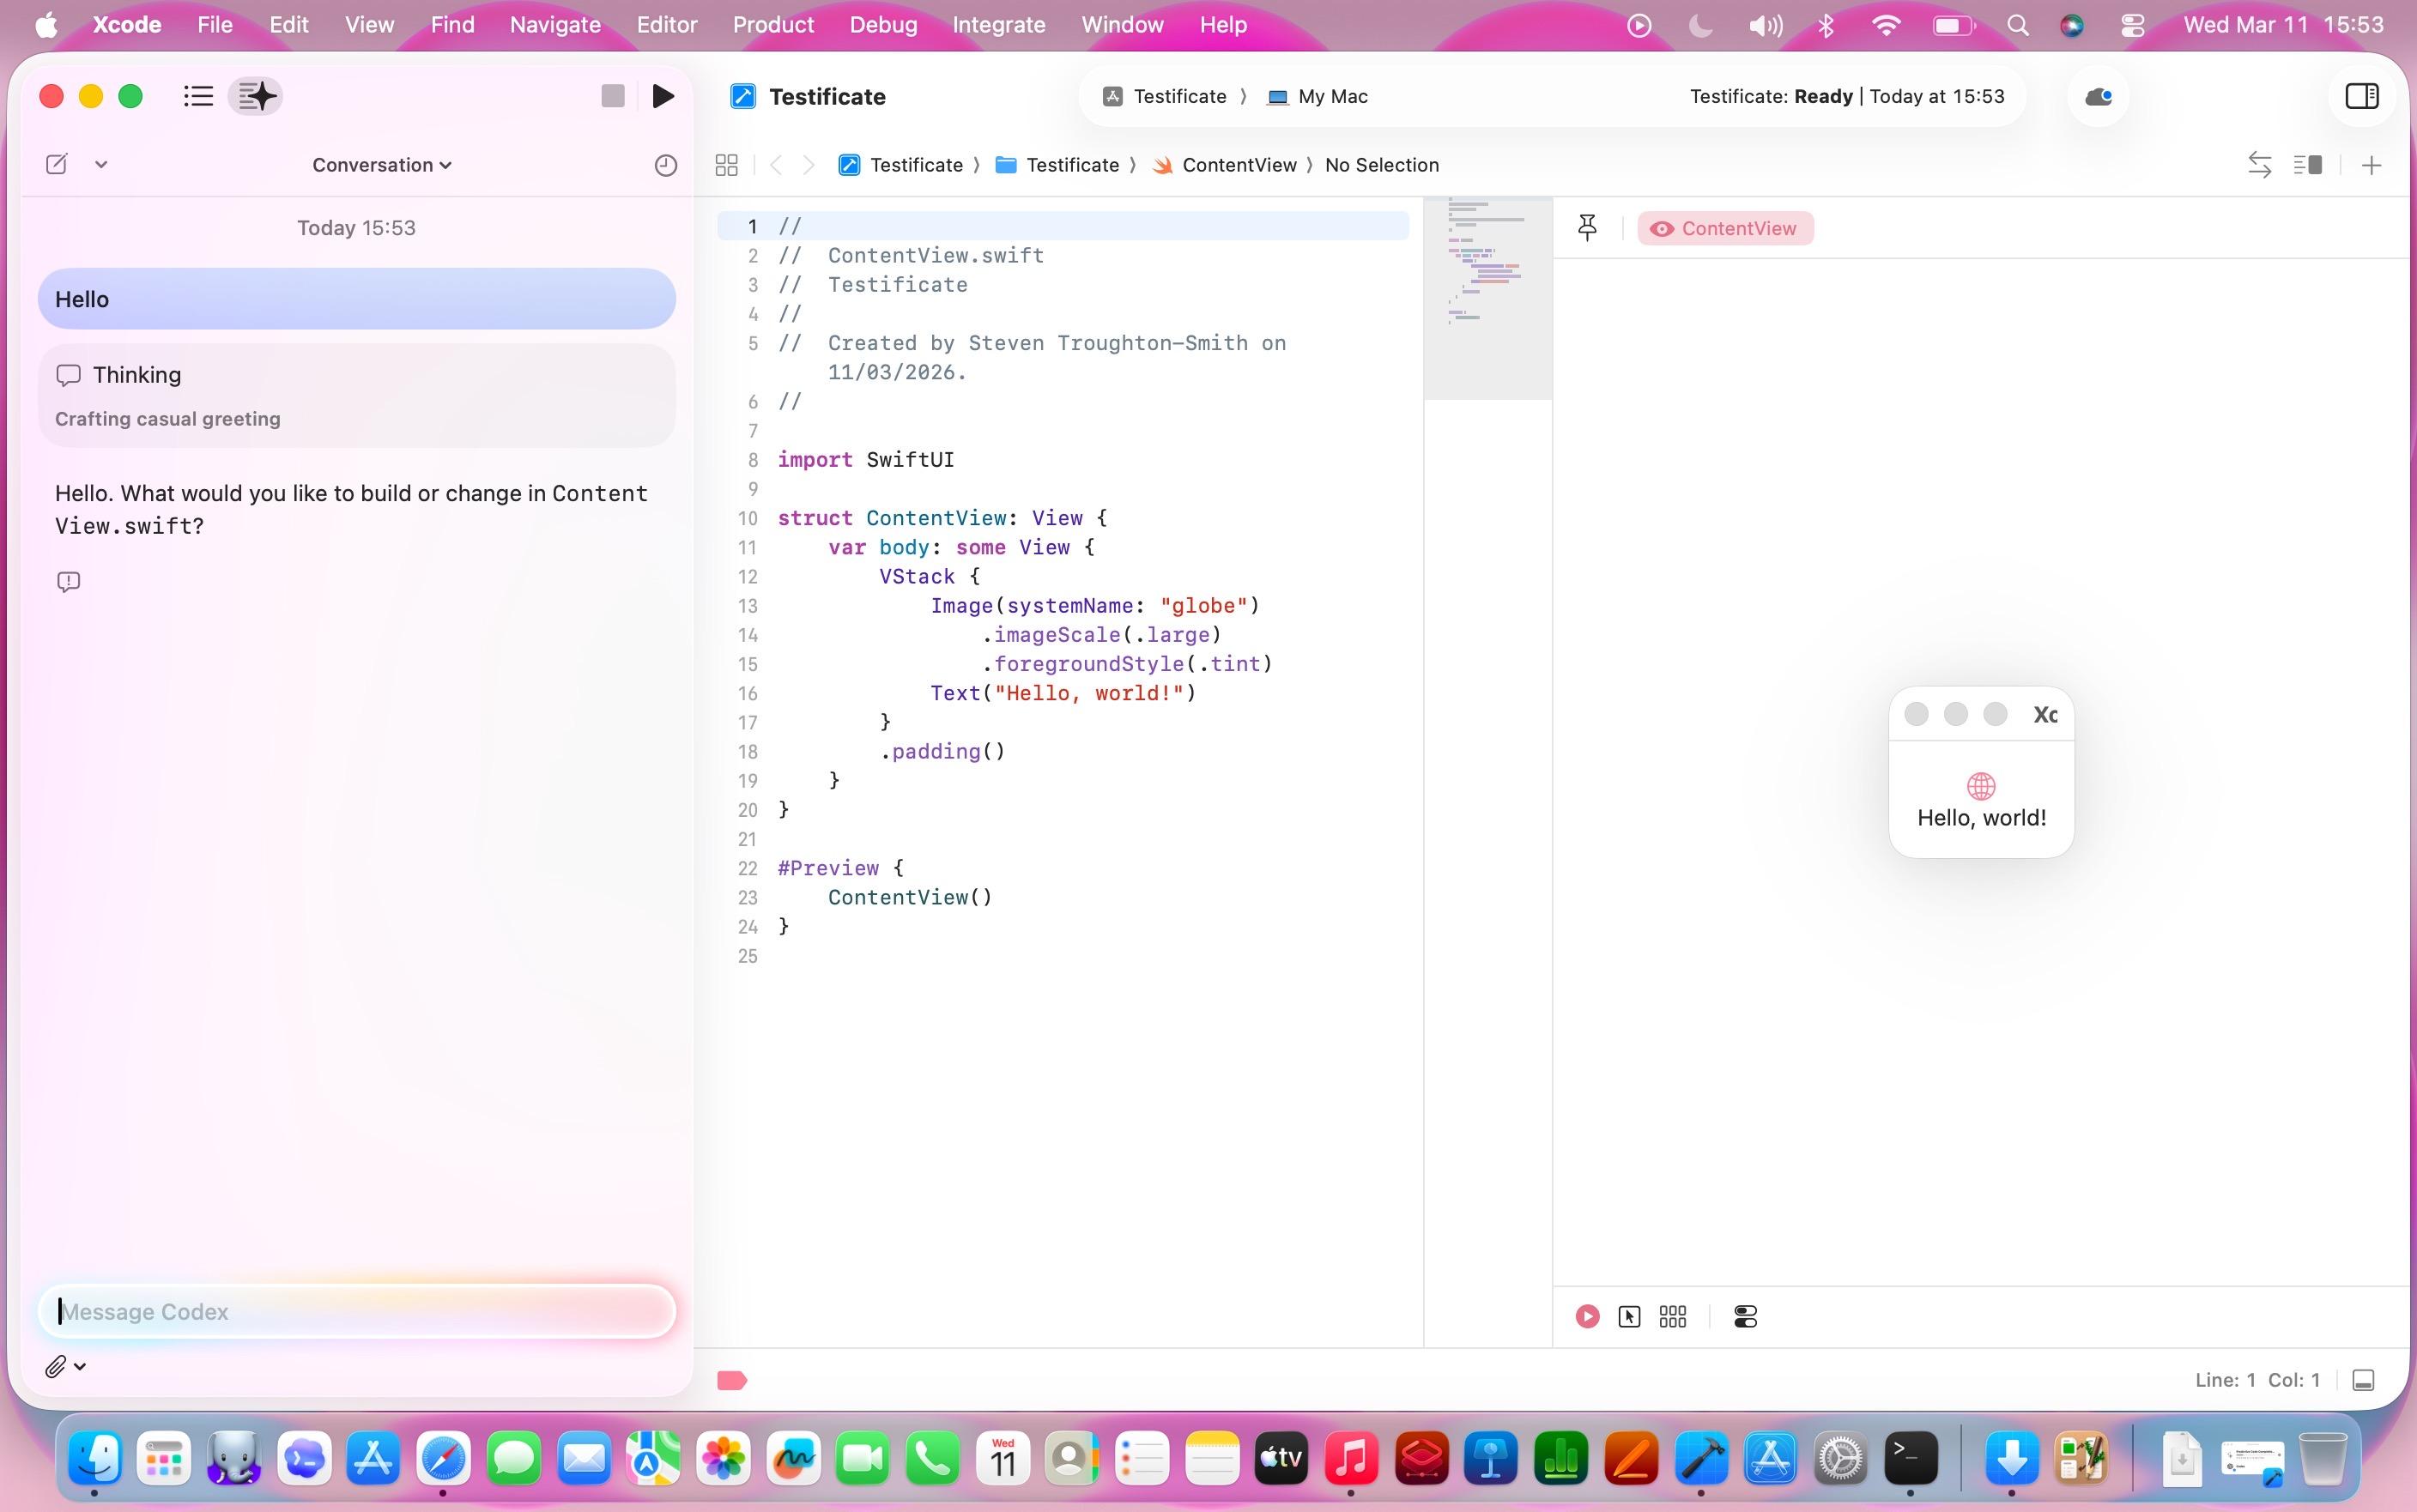The width and height of the screenshot is (2417, 1512).
Task: Select the ContentView preview tab
Action: pyautogui.click(x=1725, y=229)
